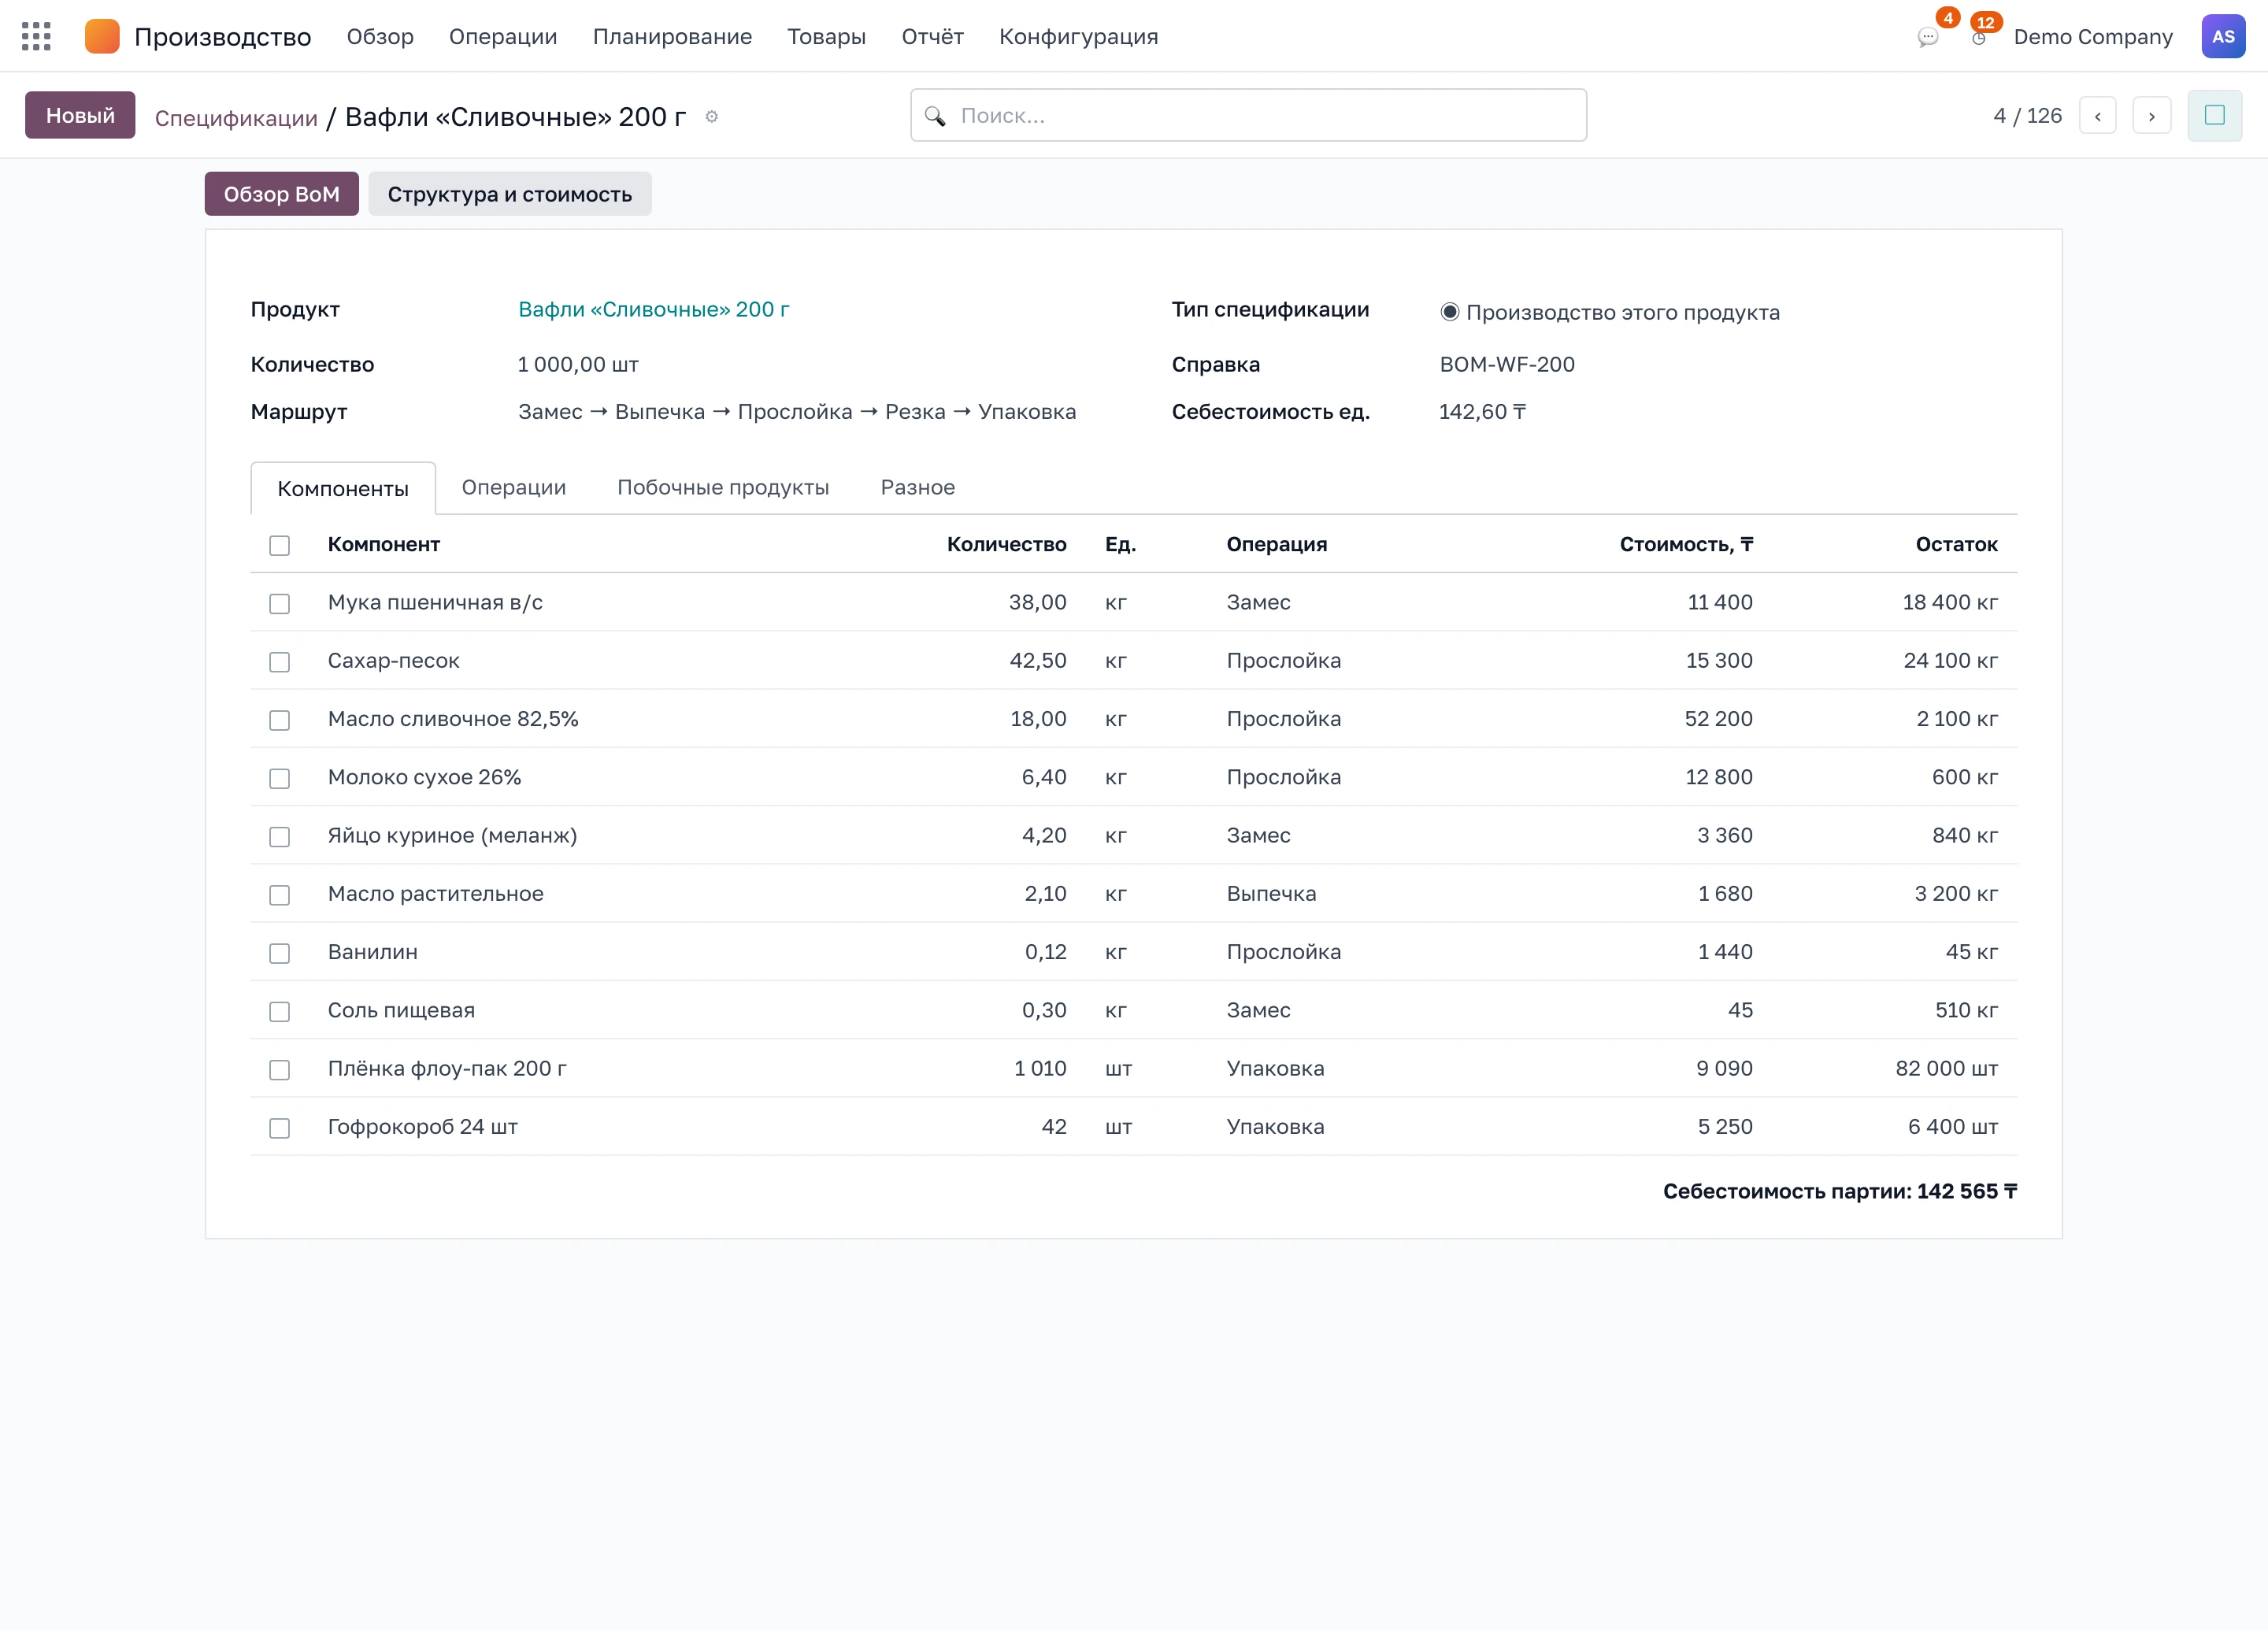
Task: Tick checkbox for Гофрокороб 24 шт
Action: (279, 1128)
